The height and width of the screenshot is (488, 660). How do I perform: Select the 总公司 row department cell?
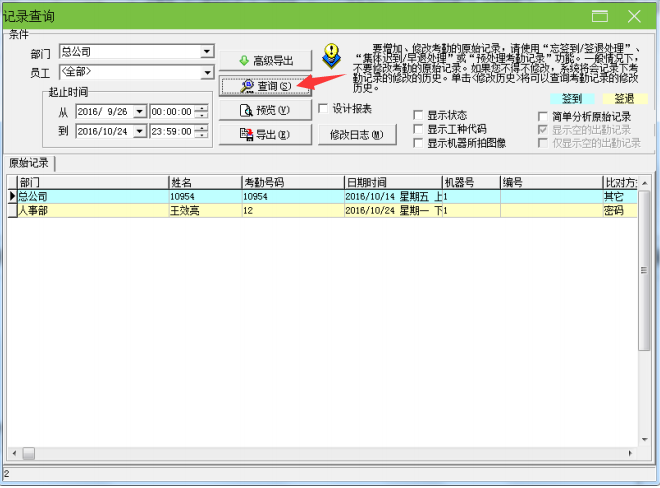point(93,196)
